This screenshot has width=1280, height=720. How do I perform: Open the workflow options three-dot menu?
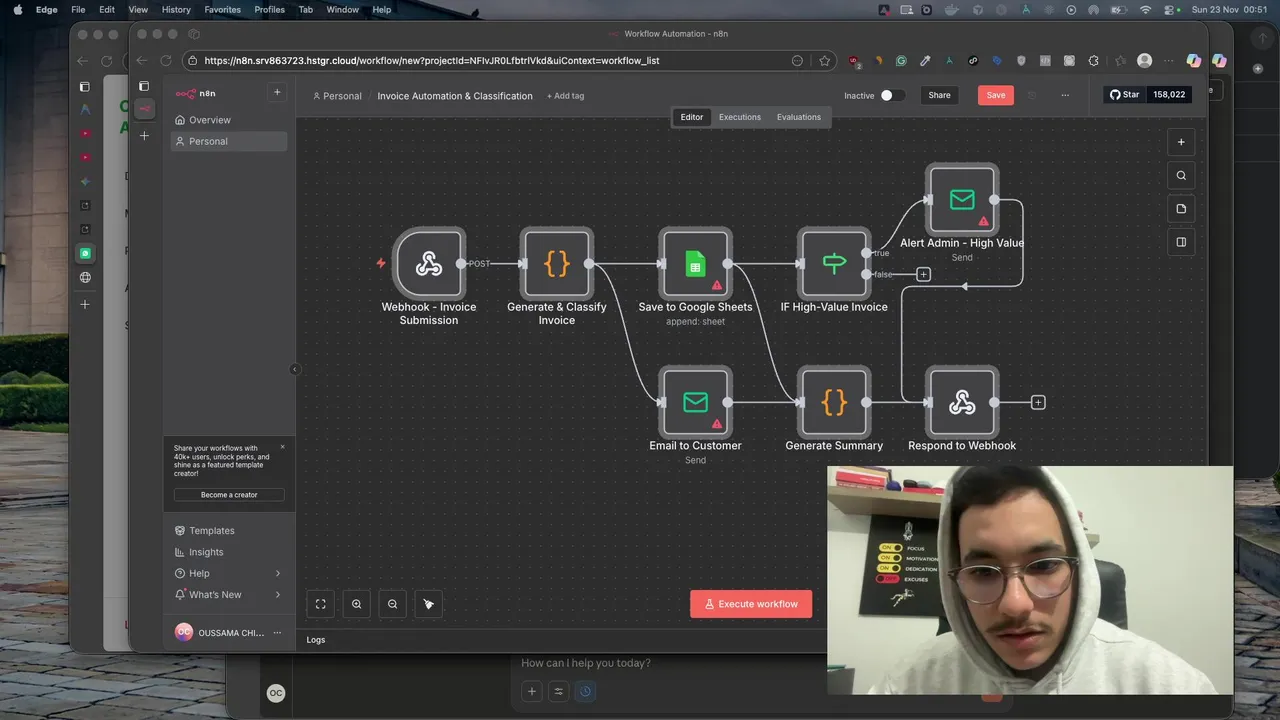[x=1065, y=95]
